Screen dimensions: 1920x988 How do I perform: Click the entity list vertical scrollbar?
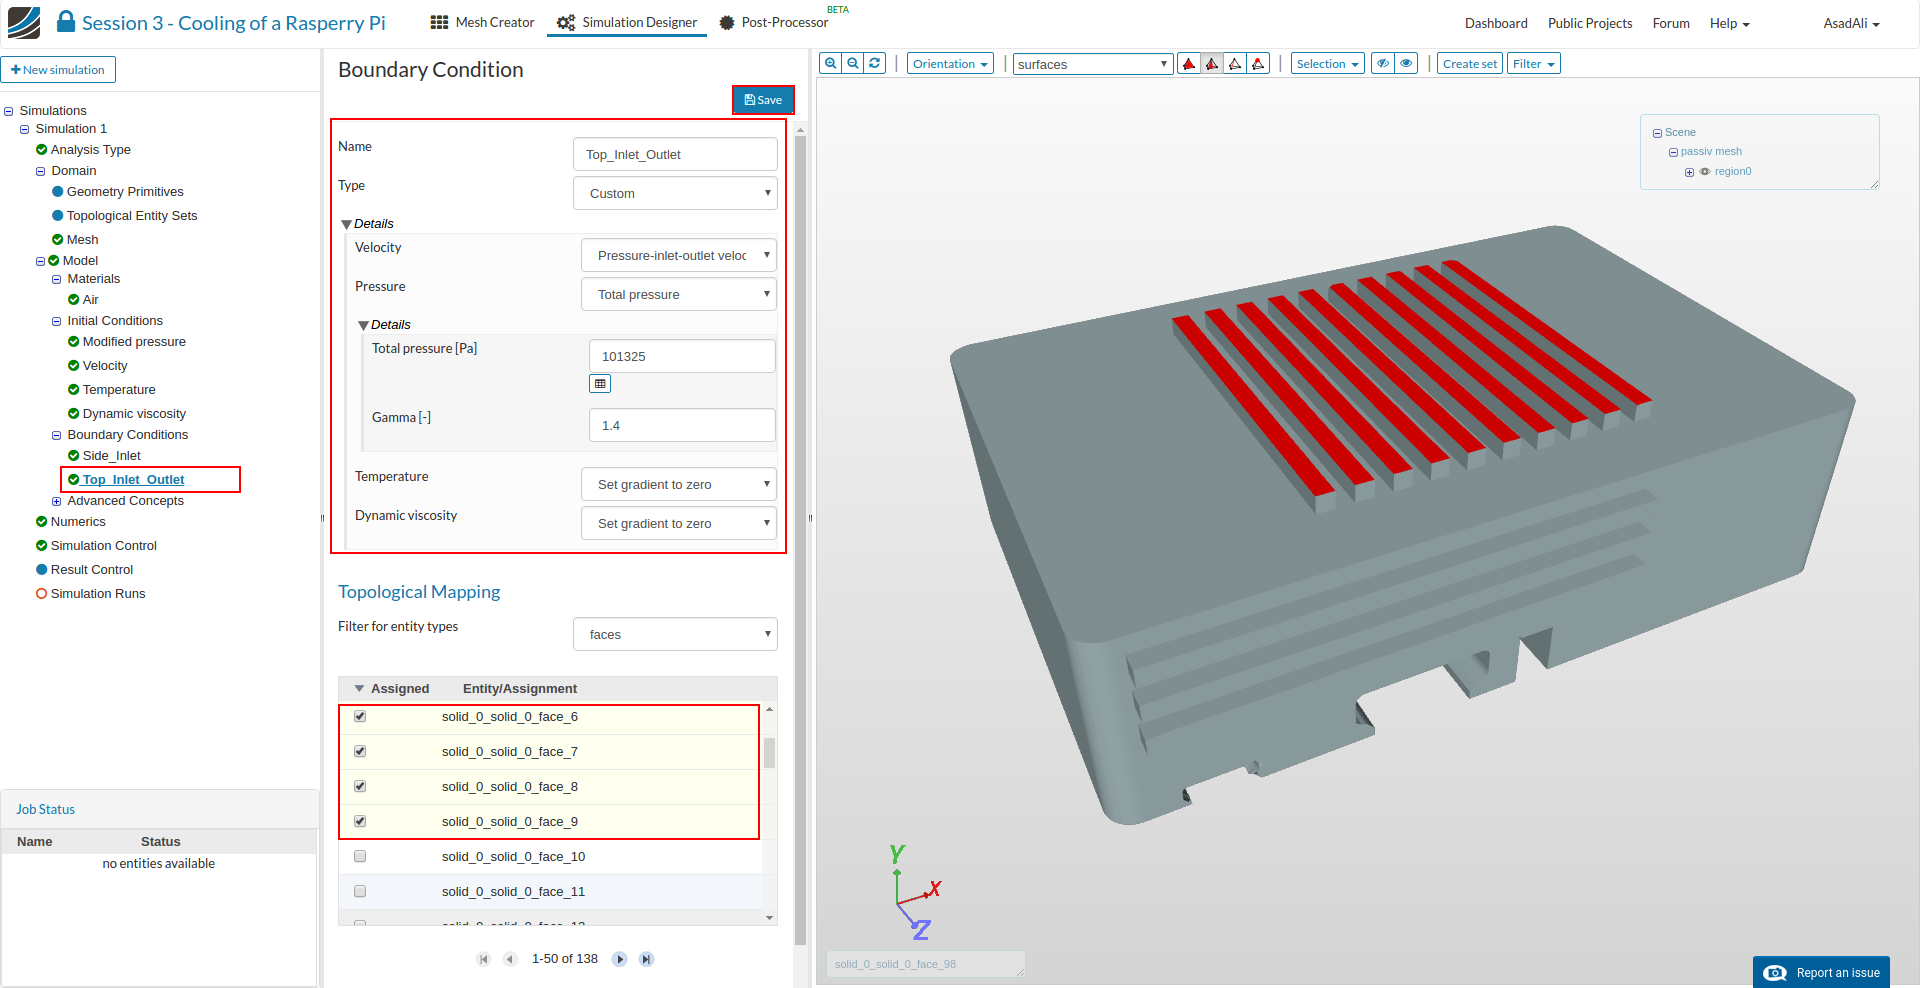tap(770, 753)
